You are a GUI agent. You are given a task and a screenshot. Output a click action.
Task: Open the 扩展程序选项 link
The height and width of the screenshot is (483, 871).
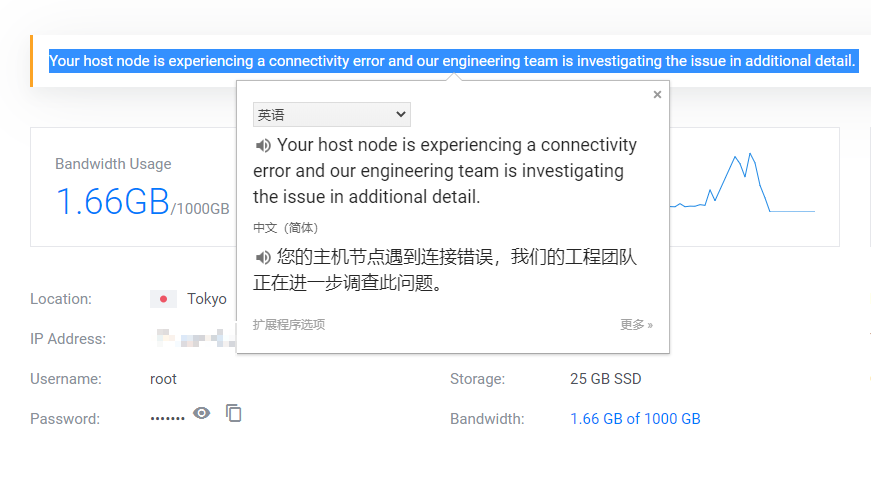(x=289, y=325)
